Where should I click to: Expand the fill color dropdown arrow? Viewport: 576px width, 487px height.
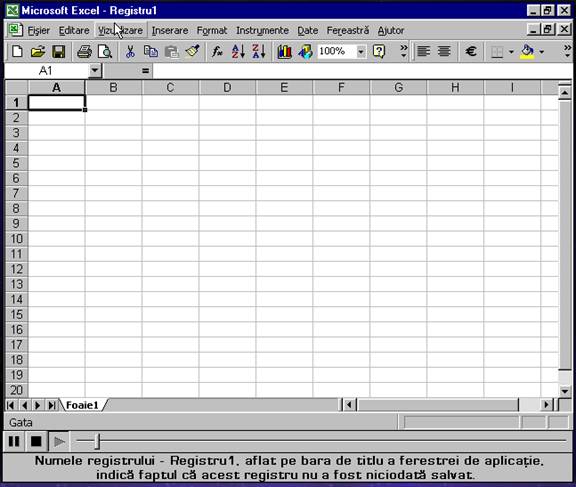point(541,51)
